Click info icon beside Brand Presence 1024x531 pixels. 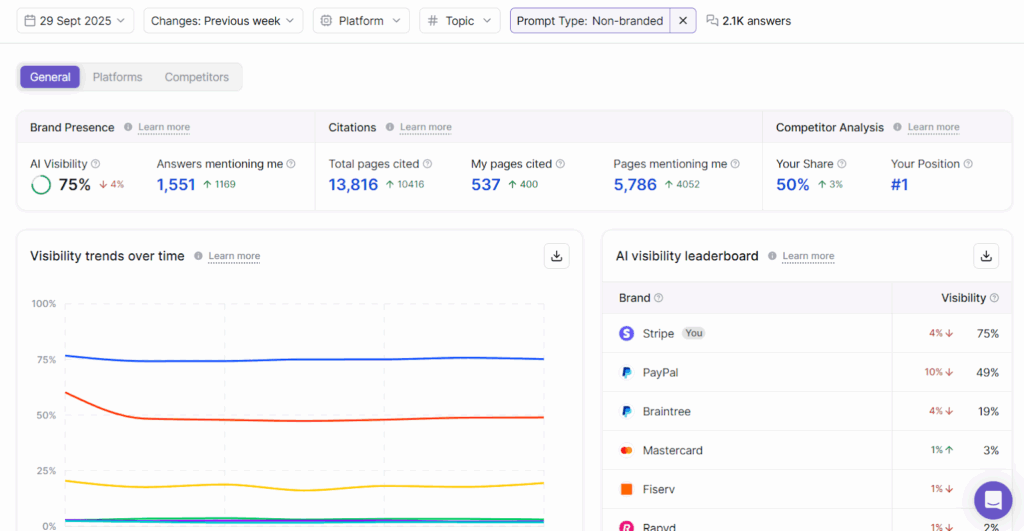click(128, 127)
